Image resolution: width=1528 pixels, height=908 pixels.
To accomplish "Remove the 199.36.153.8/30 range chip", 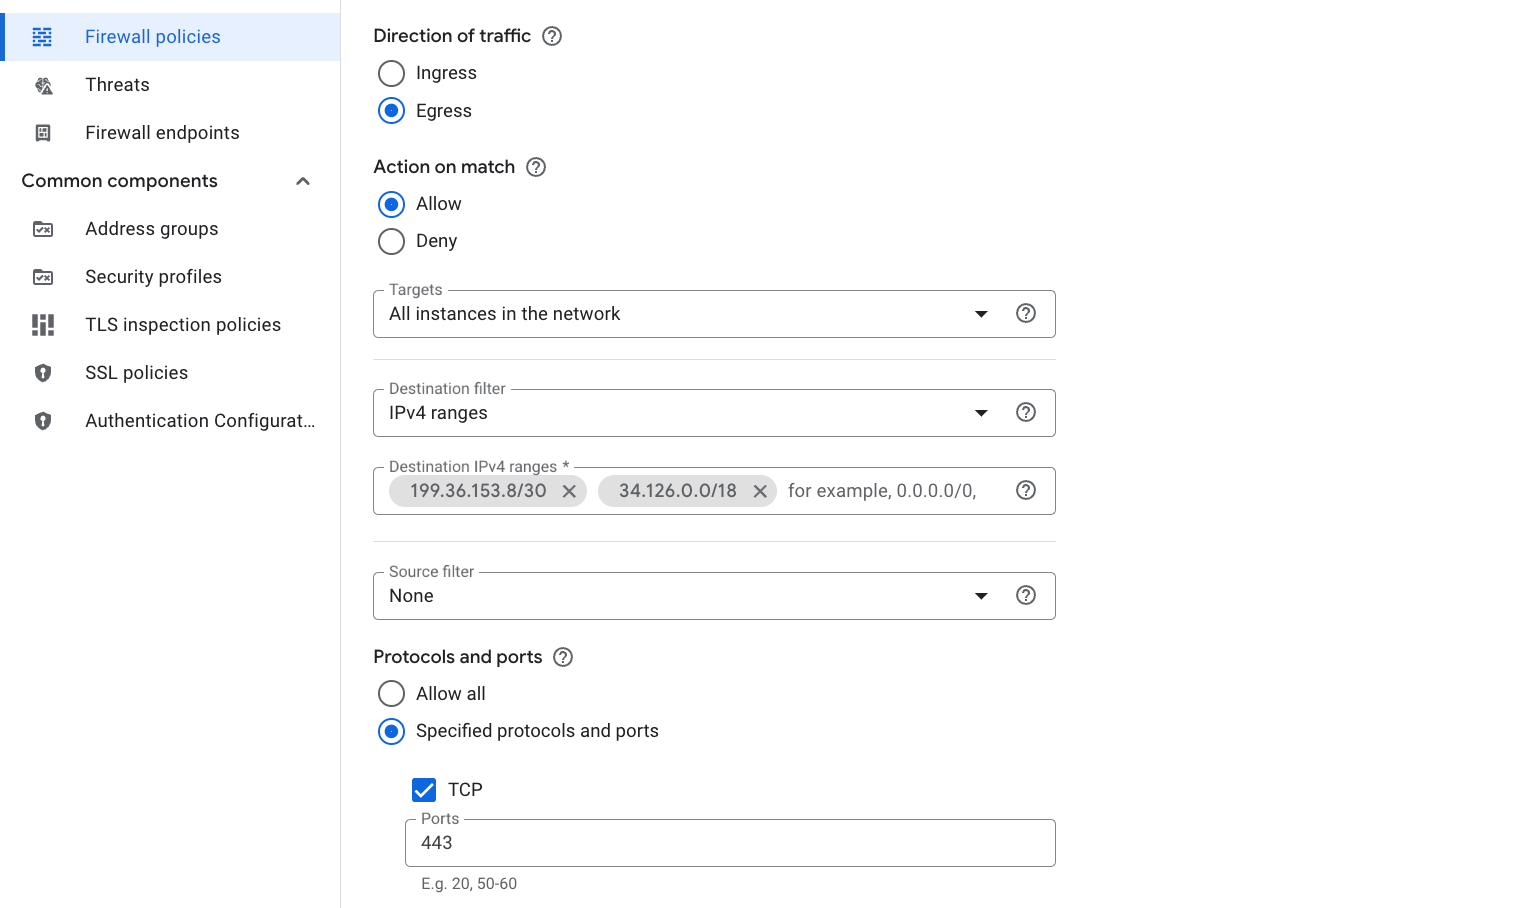I will pyautogui.click(x=569, y=491).
